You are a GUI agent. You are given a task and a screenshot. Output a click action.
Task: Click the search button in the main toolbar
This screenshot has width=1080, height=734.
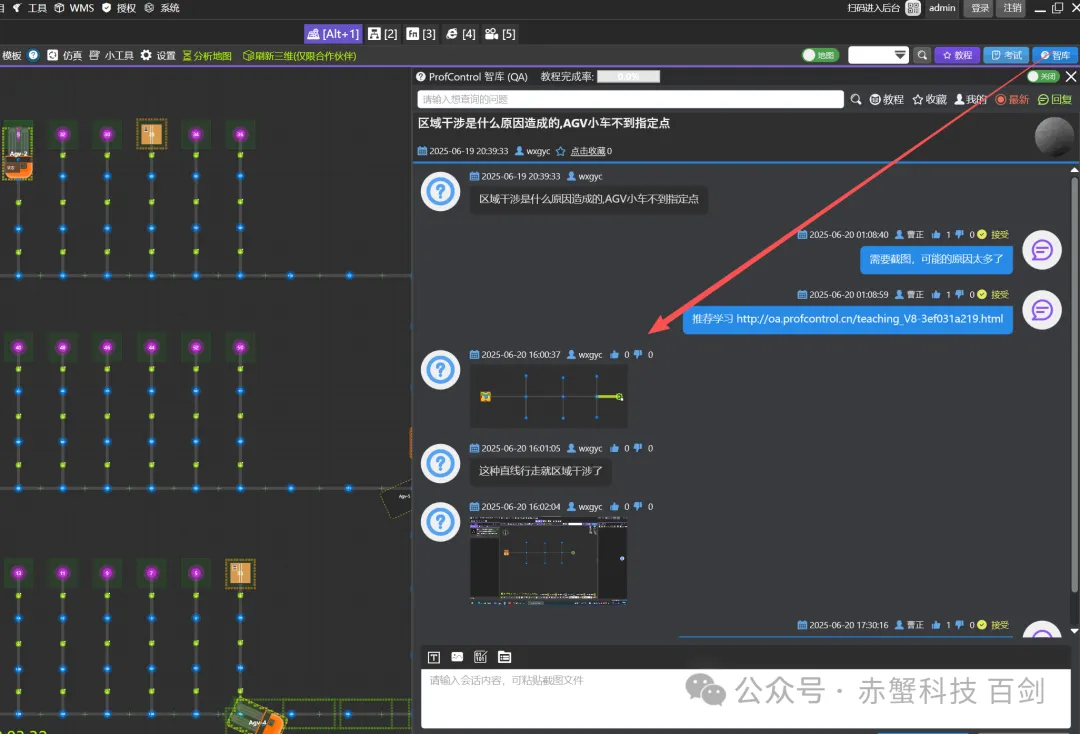(x=922, y=55)
